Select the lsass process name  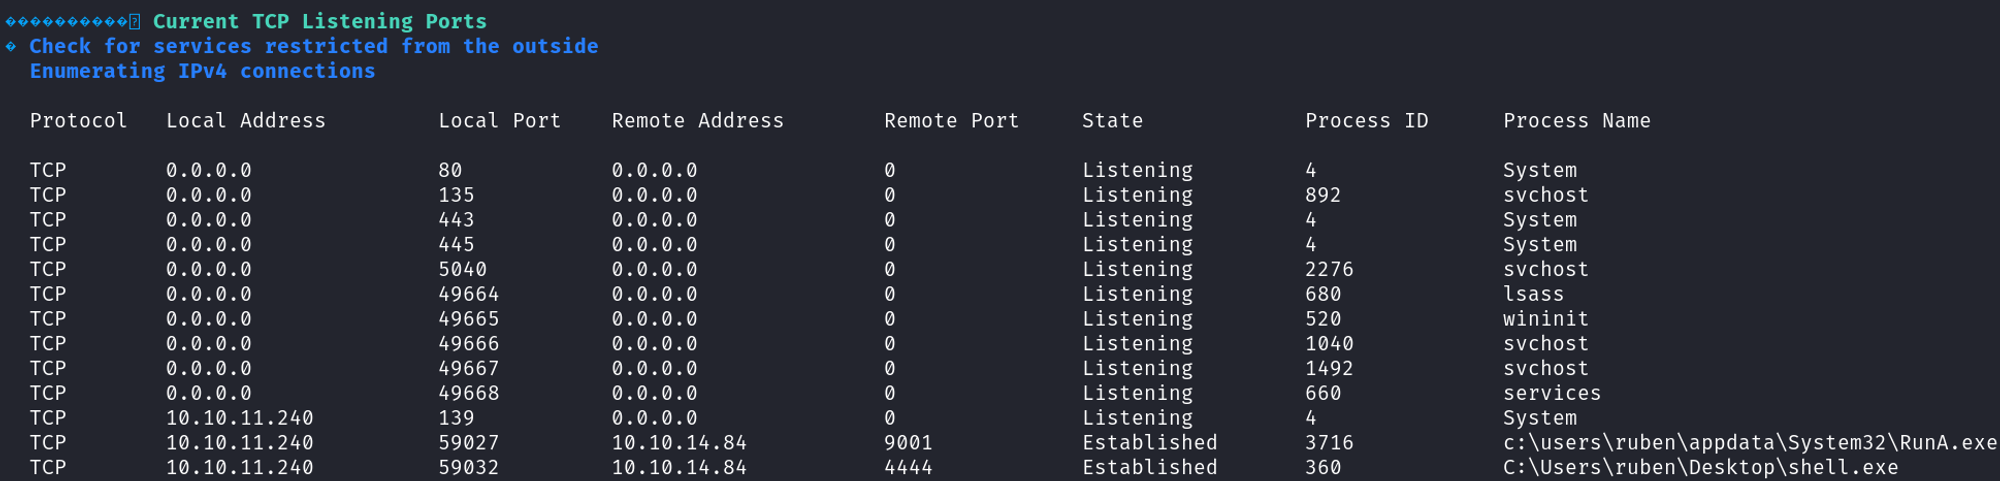(1533, 294)
